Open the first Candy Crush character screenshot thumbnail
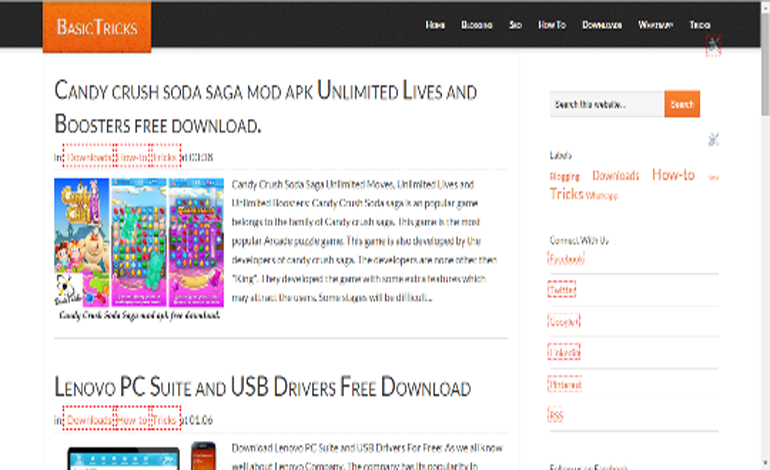This screenshot has width=770, height=470. (82, 243)
